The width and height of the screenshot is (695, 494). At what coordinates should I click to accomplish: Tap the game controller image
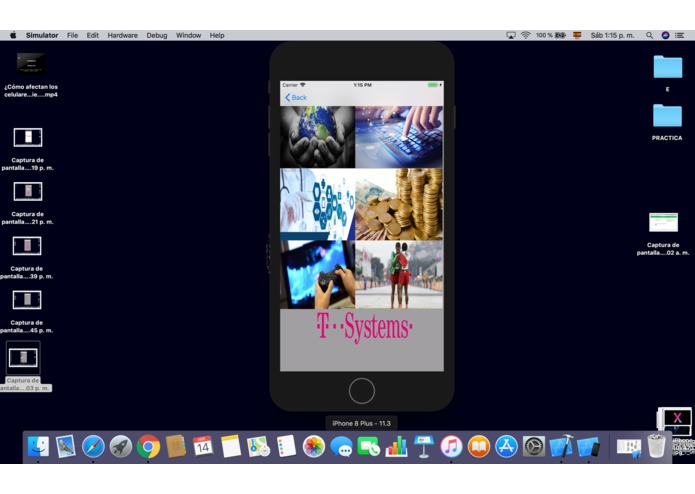[317, 275]
